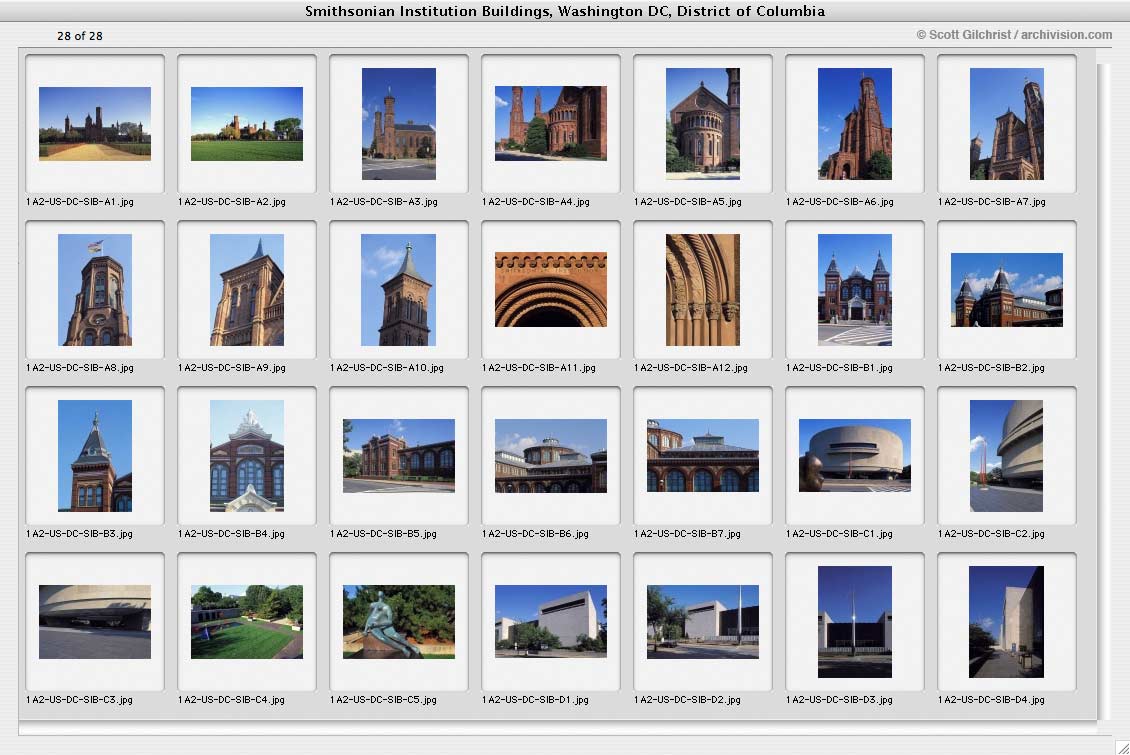Open thumbnail 1A2-US-DC-SIB-A9.jpg
Viewport: 1130px width, 755px height.
pyautogui.click(x=246, y=290)
